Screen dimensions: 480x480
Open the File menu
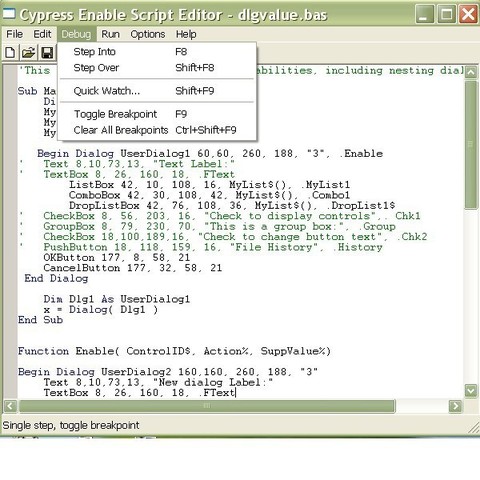click(14, 34)
